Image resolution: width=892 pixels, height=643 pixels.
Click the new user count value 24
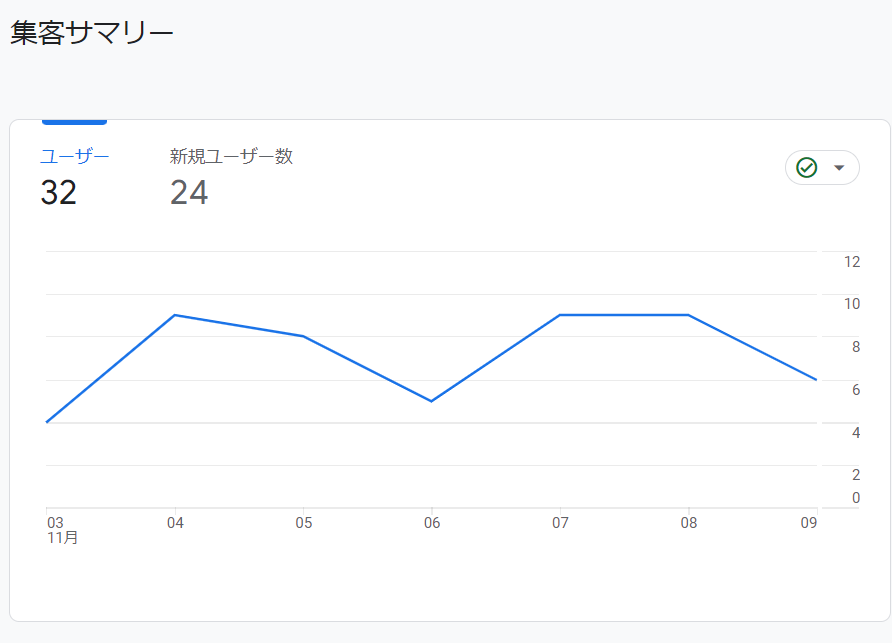pos(189,192)
